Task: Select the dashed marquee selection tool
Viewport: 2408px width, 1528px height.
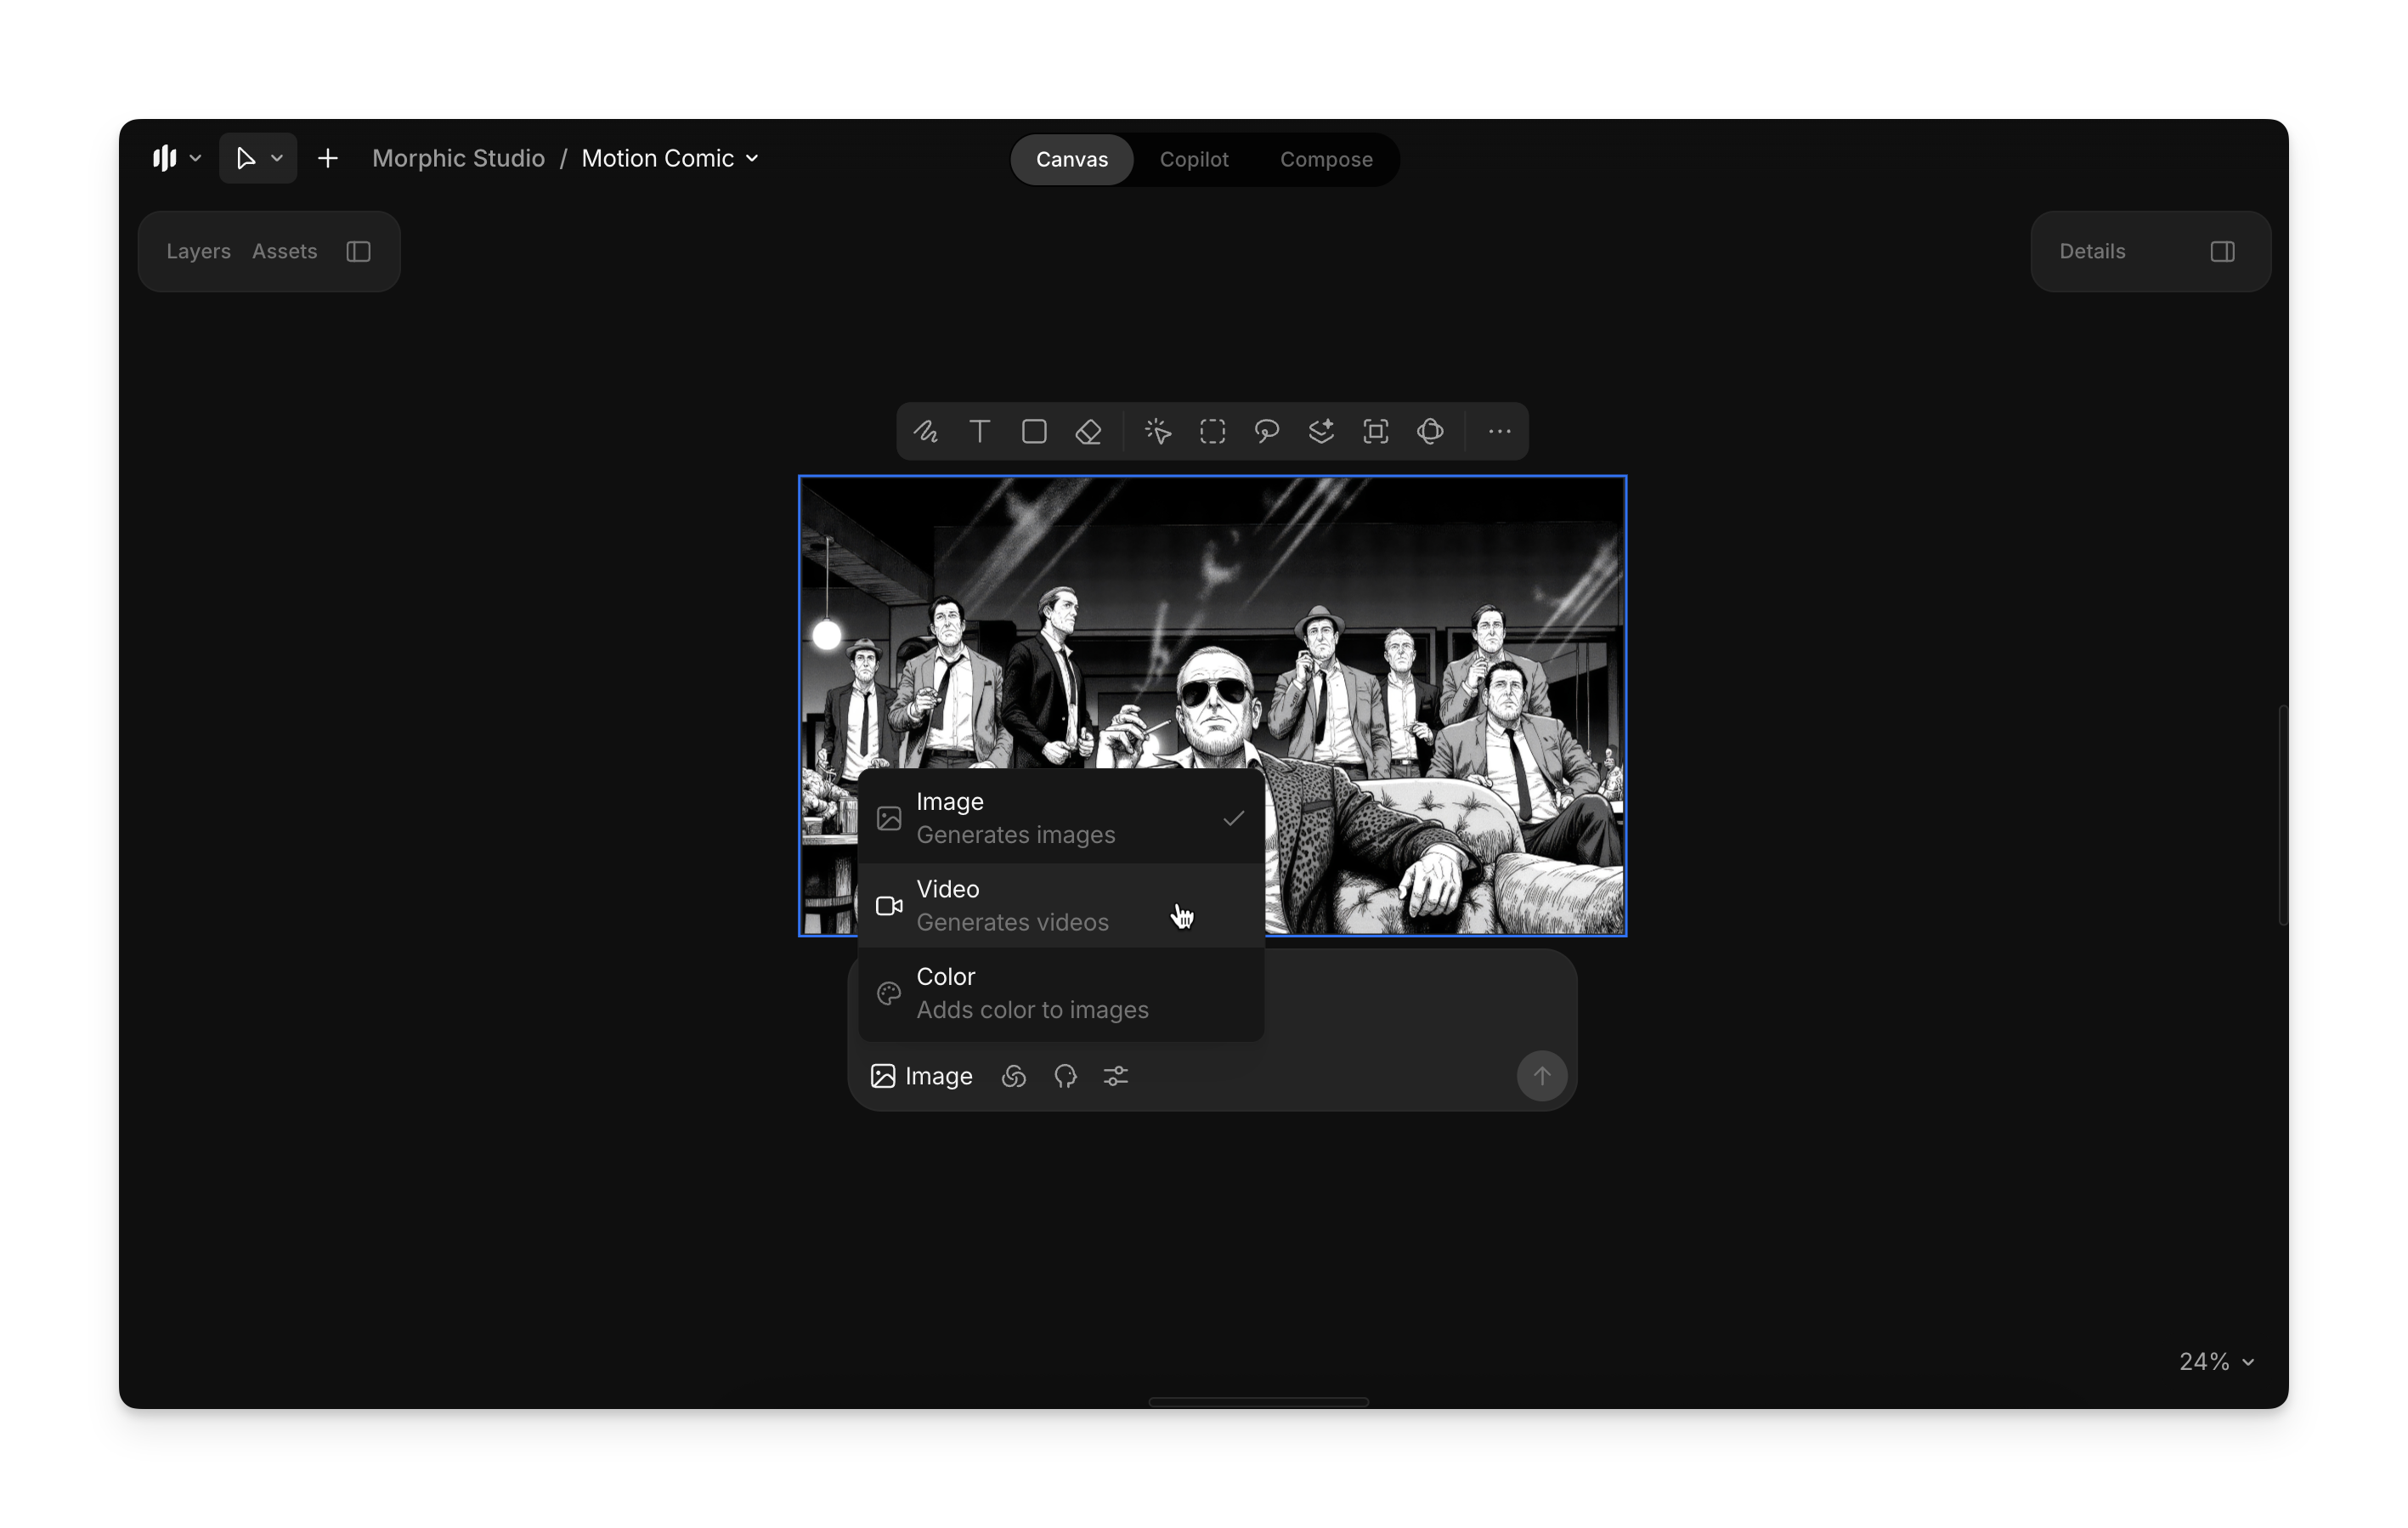Action: pos(1212,432)
